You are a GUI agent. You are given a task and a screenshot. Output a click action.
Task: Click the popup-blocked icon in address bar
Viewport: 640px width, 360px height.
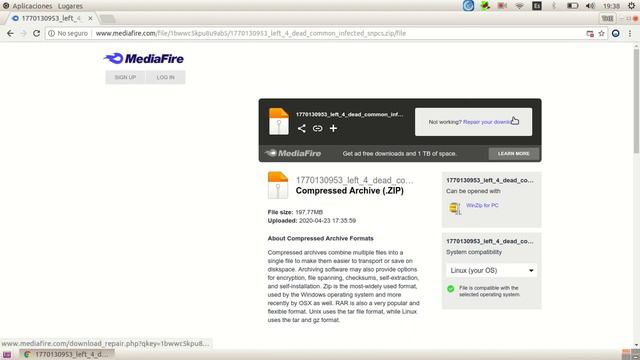click(590, 33)
